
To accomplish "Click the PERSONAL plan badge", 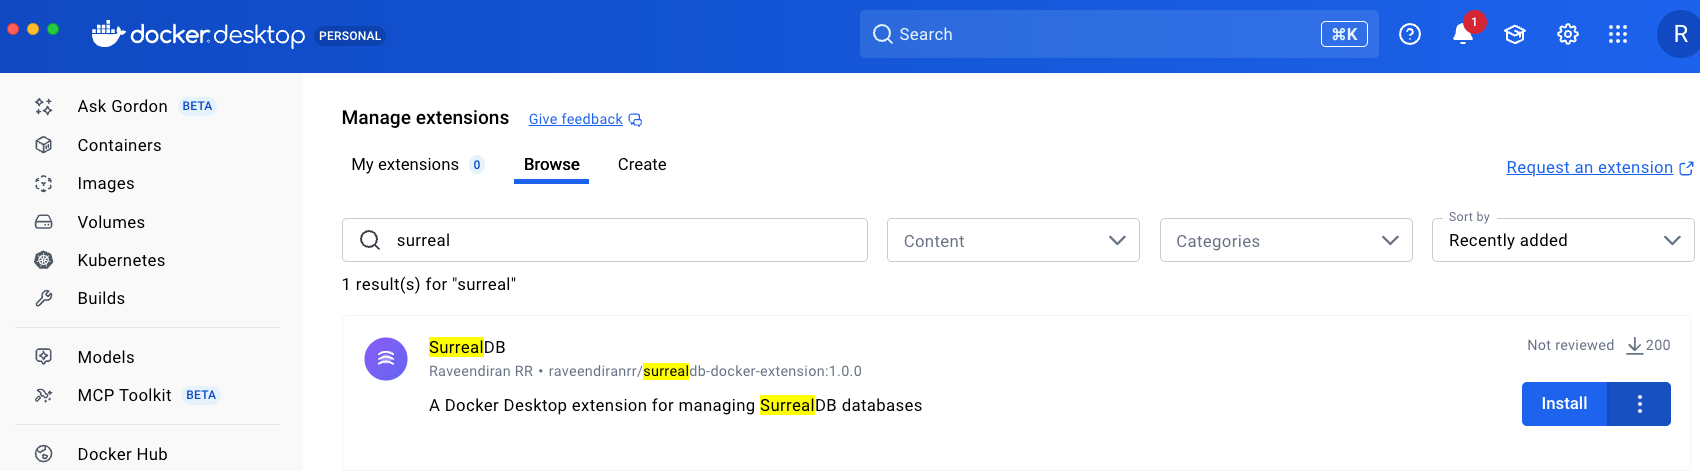I will 350,36.
